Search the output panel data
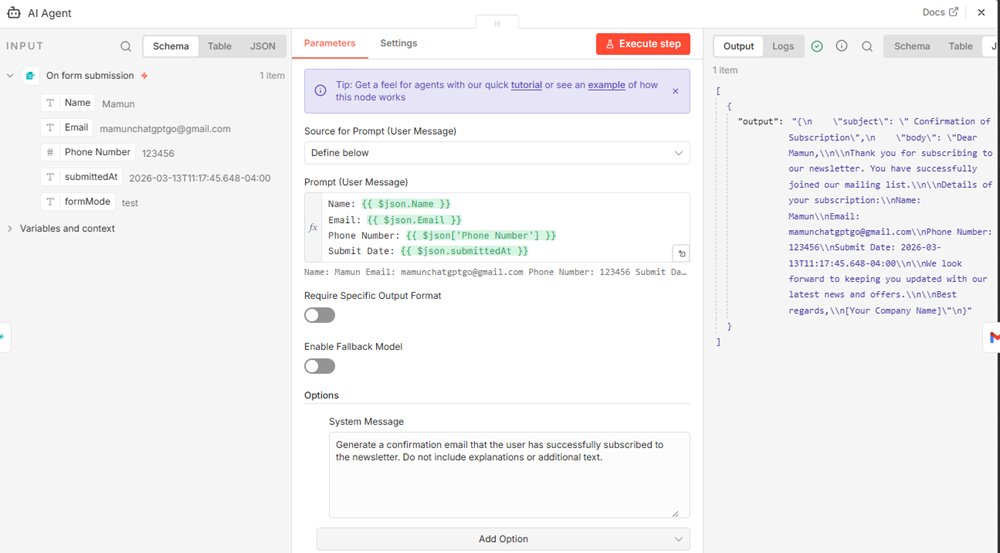 click(x=867, y=46)
